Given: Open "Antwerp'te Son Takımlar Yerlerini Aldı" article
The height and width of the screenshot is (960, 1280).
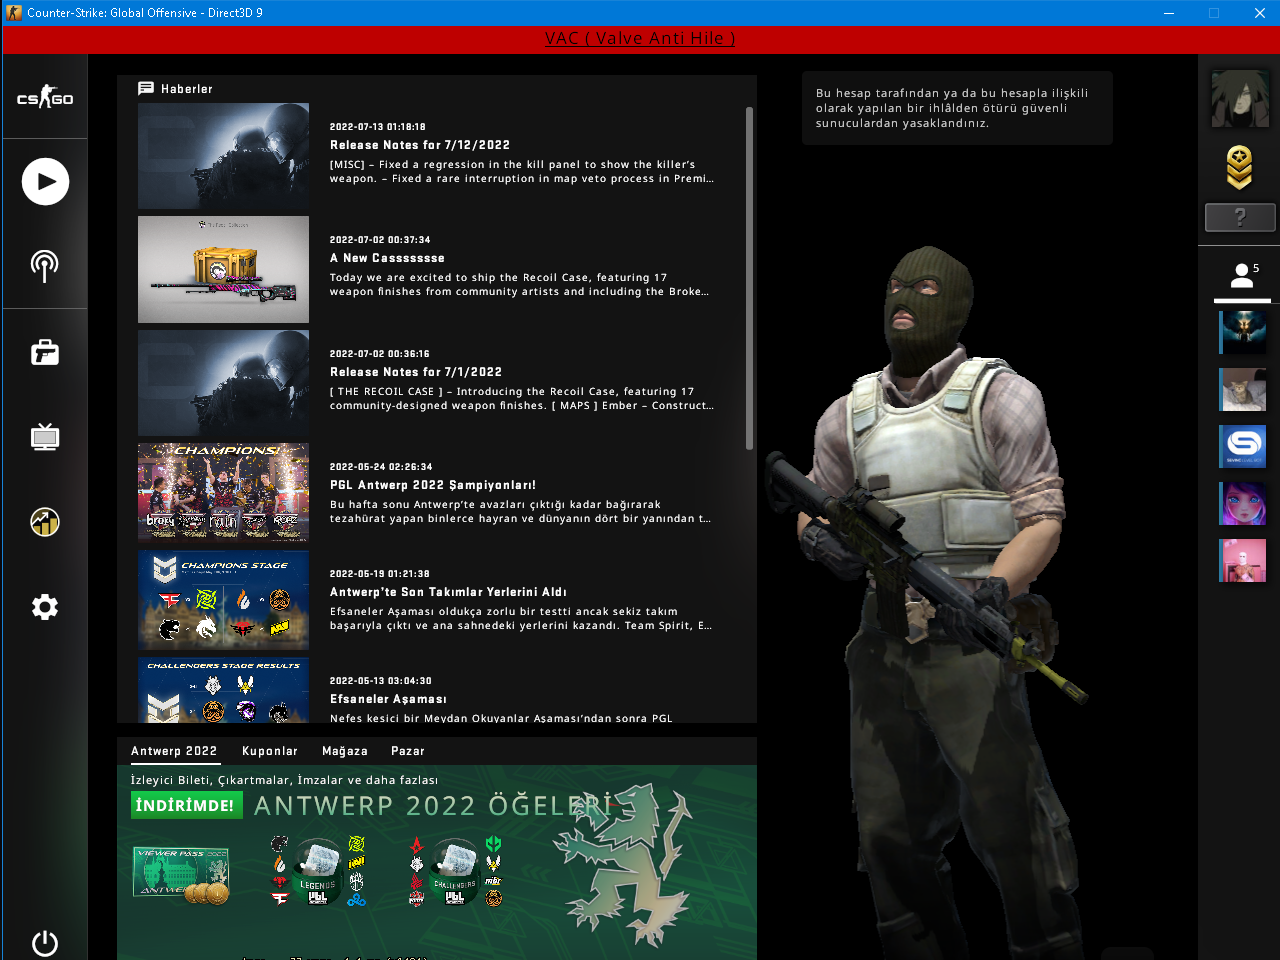Looking at the screenshot, I should tap(448, 592).
